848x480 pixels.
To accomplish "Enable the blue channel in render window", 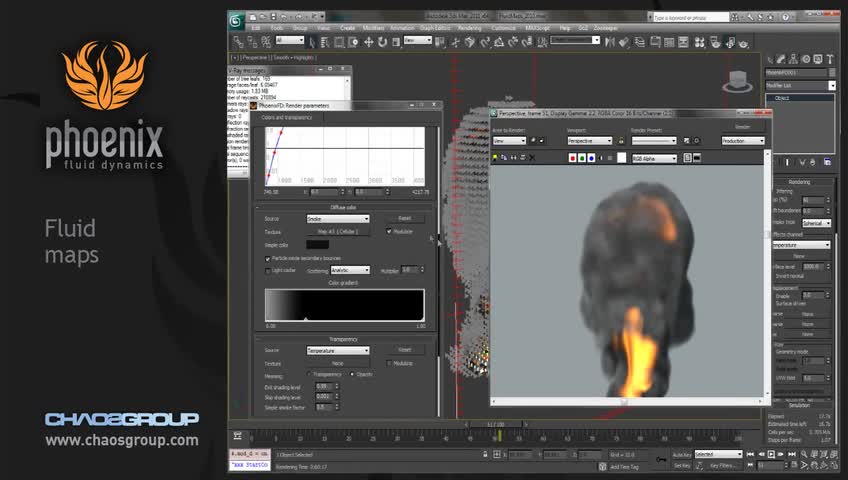I will (591, 158).
